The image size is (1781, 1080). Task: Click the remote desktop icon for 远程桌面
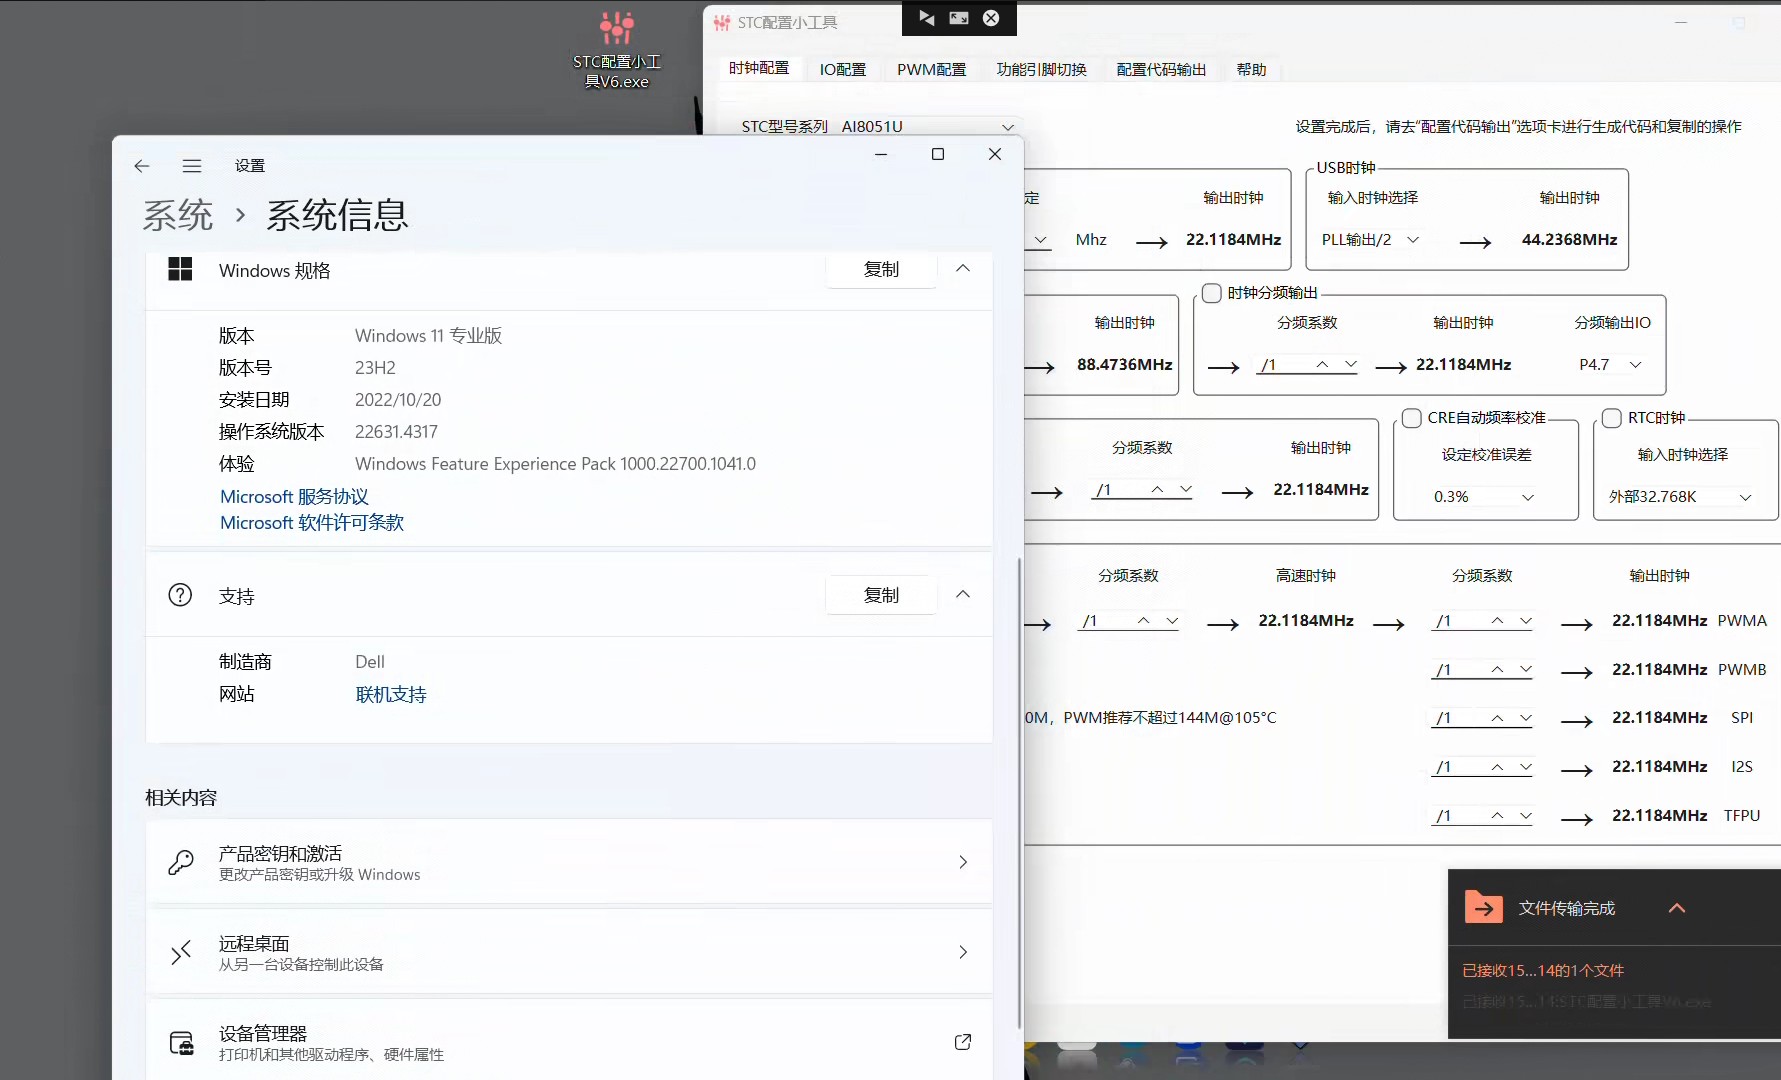click(x=181, y=952)
